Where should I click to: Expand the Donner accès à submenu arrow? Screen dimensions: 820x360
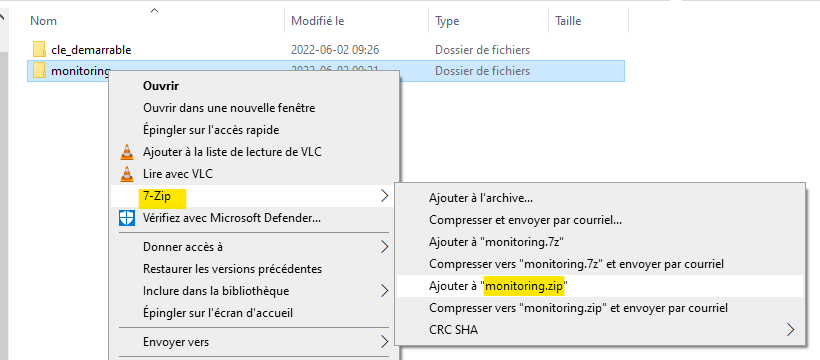pyautogui.click(x=385, y=246)
